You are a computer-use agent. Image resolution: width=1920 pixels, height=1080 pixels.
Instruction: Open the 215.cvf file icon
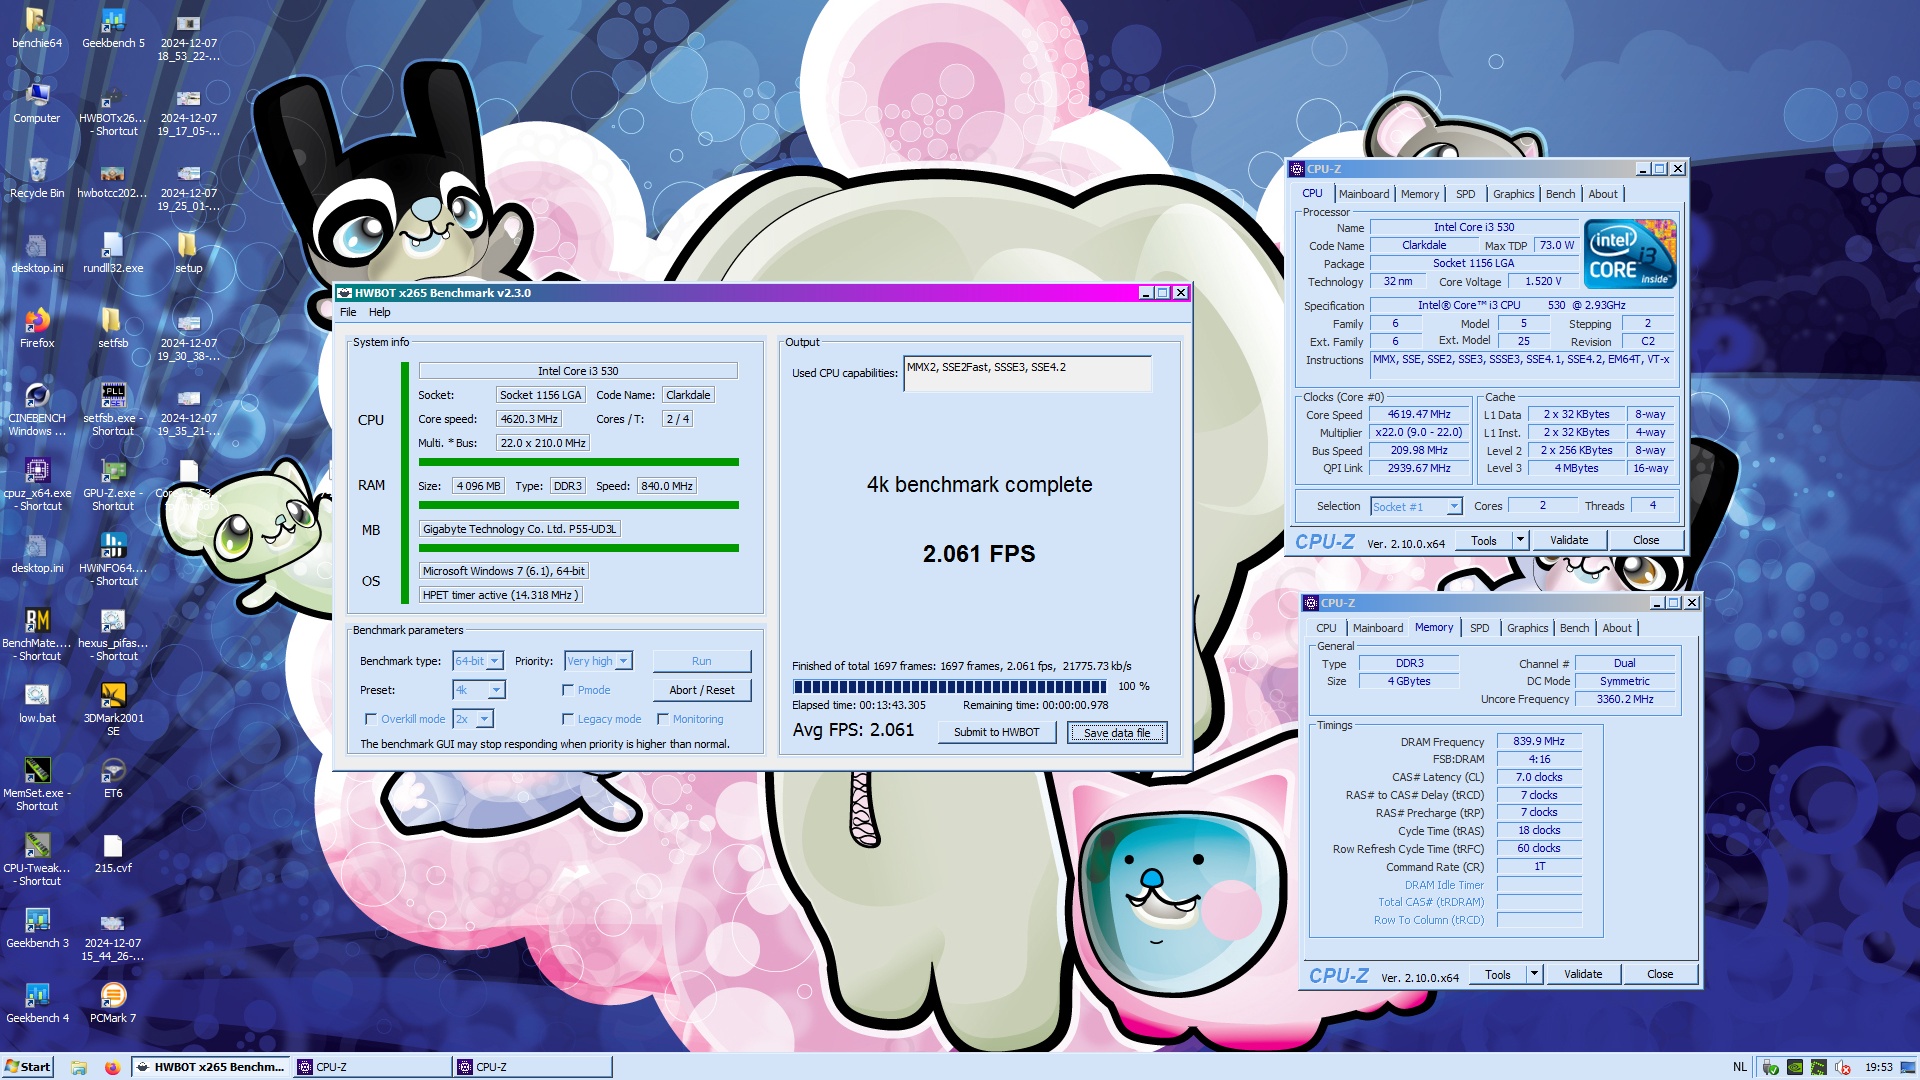[x=113, y=853]
